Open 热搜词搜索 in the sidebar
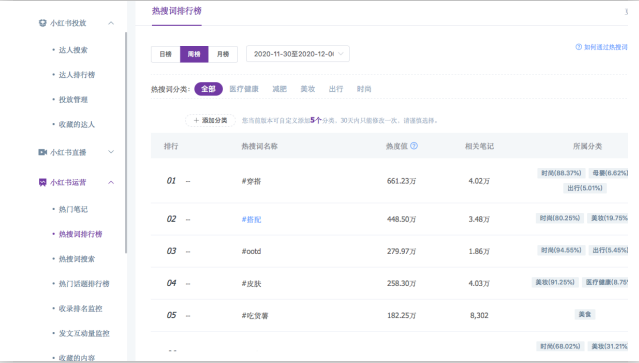639x363 pixels. tap(77, 259)
